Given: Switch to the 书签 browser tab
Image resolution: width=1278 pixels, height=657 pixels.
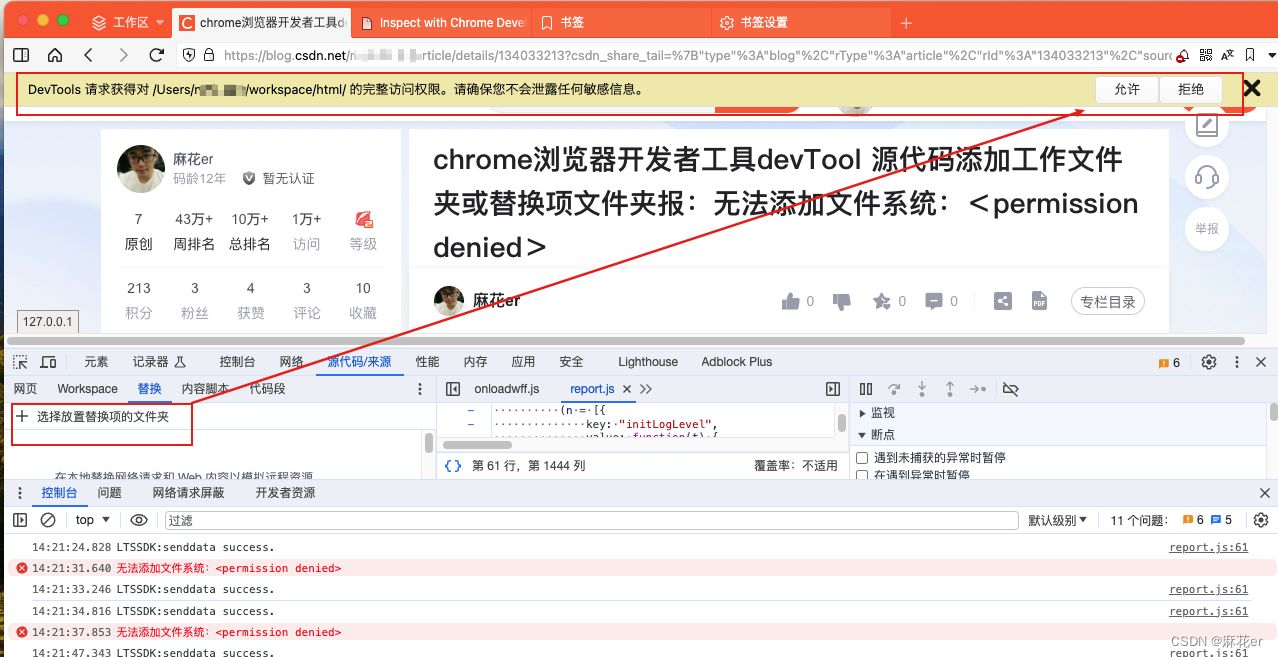Looking at the screenshot, I should pyautogui.click(x=622, y=22).
